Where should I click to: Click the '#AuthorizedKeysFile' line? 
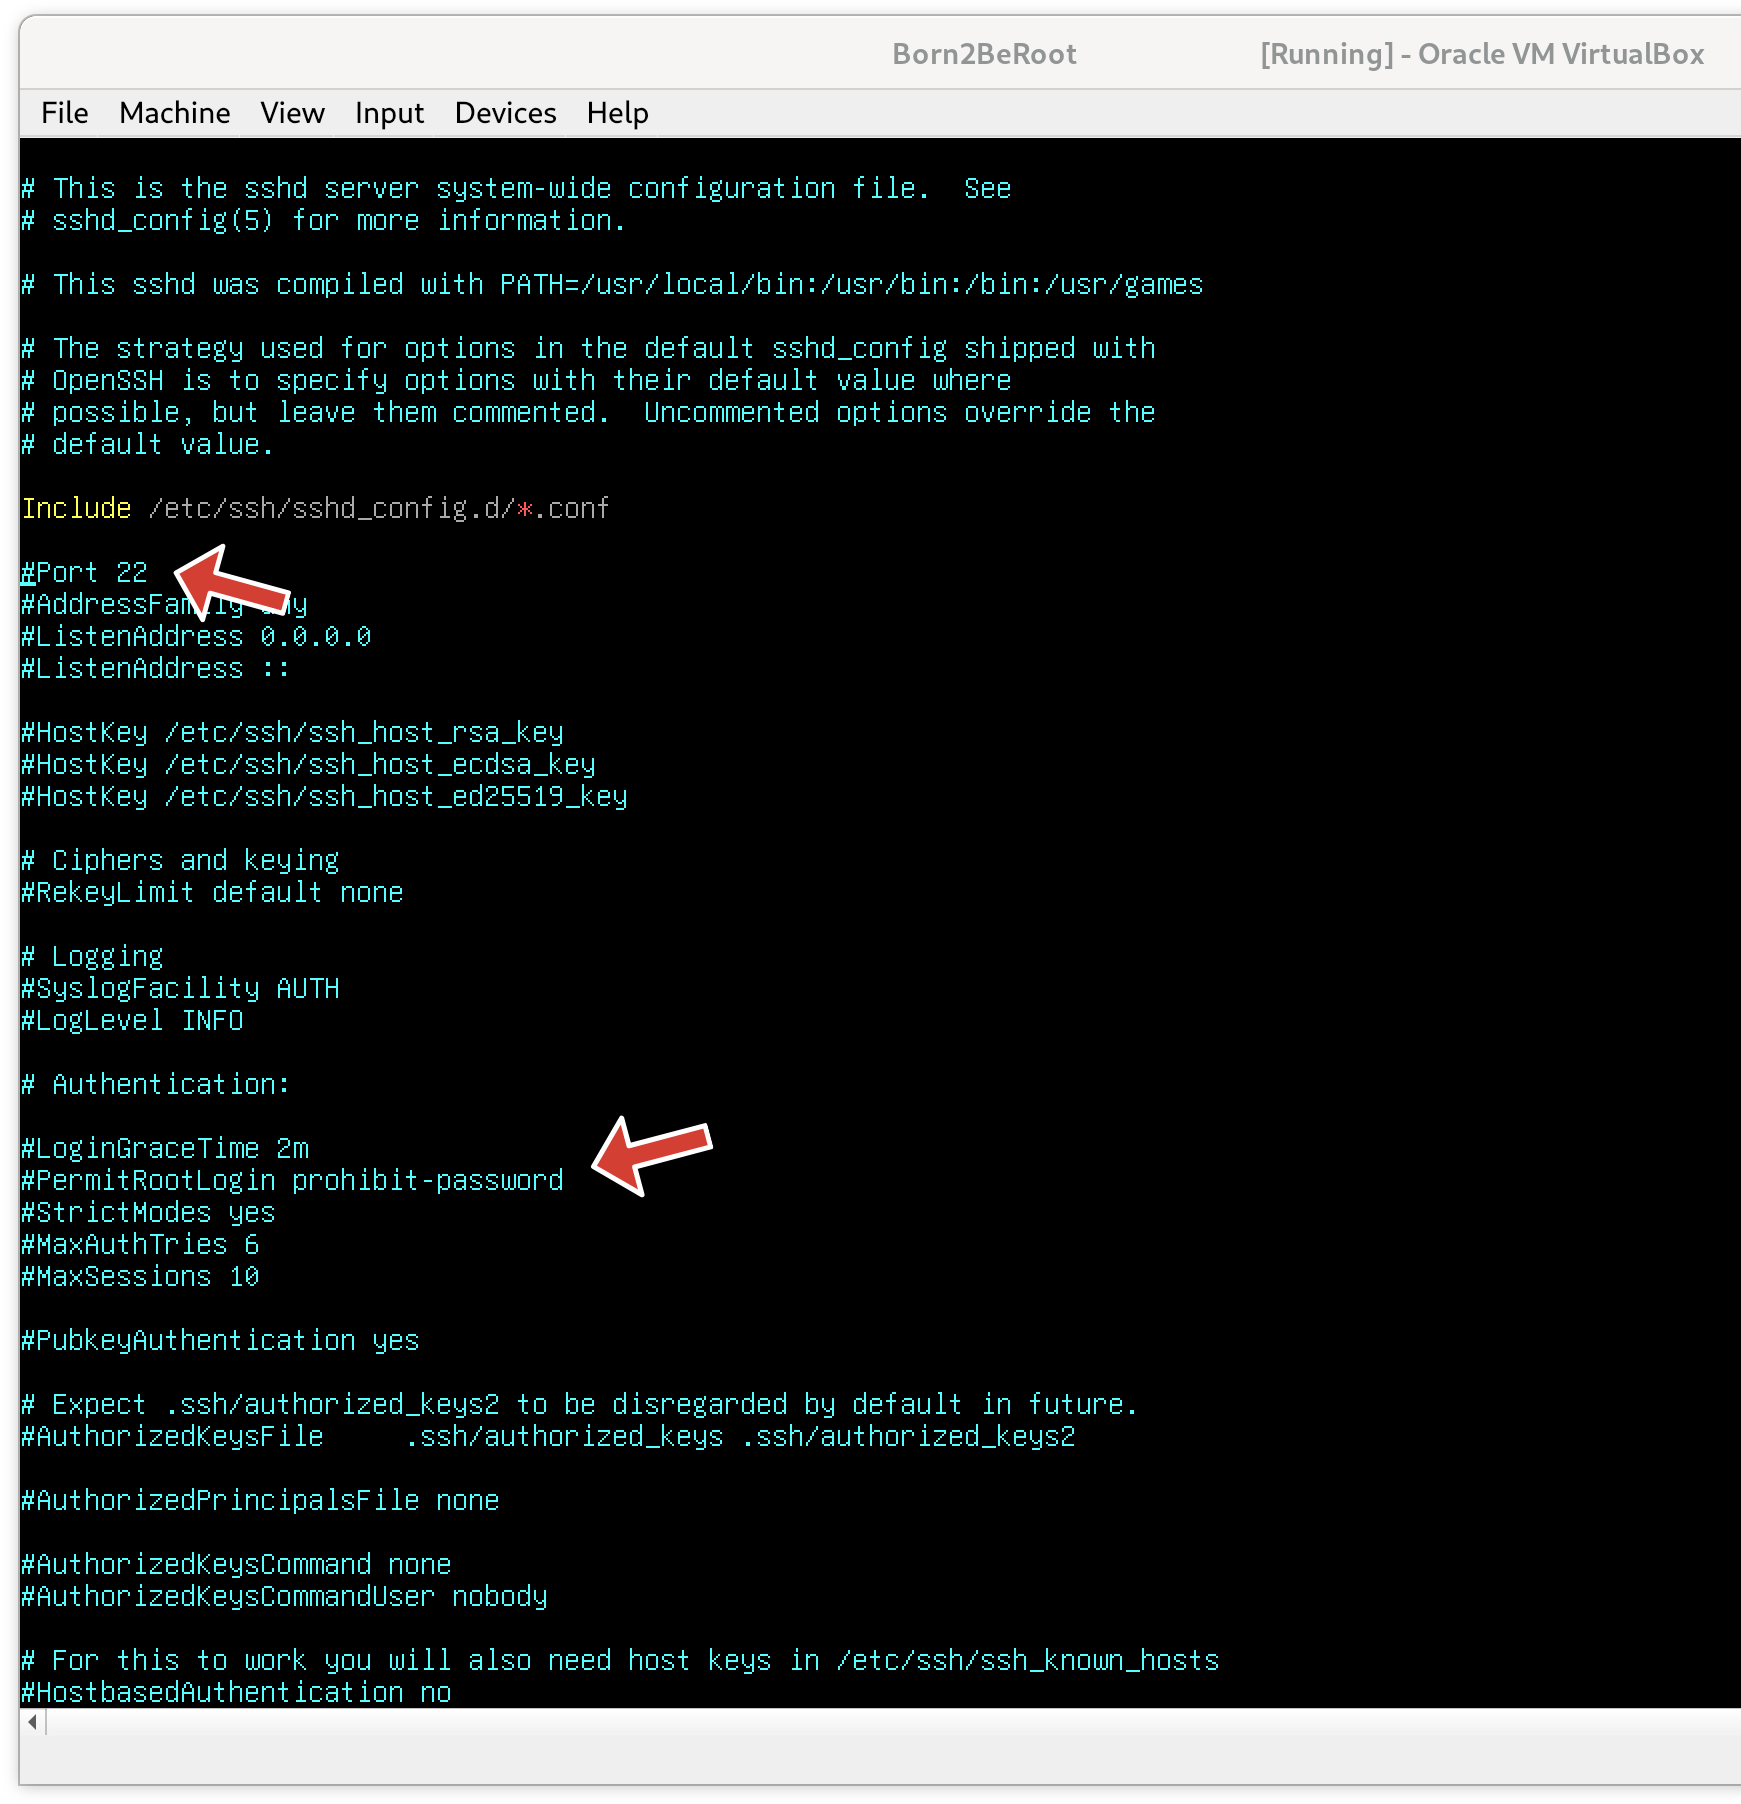point(549,1436)
